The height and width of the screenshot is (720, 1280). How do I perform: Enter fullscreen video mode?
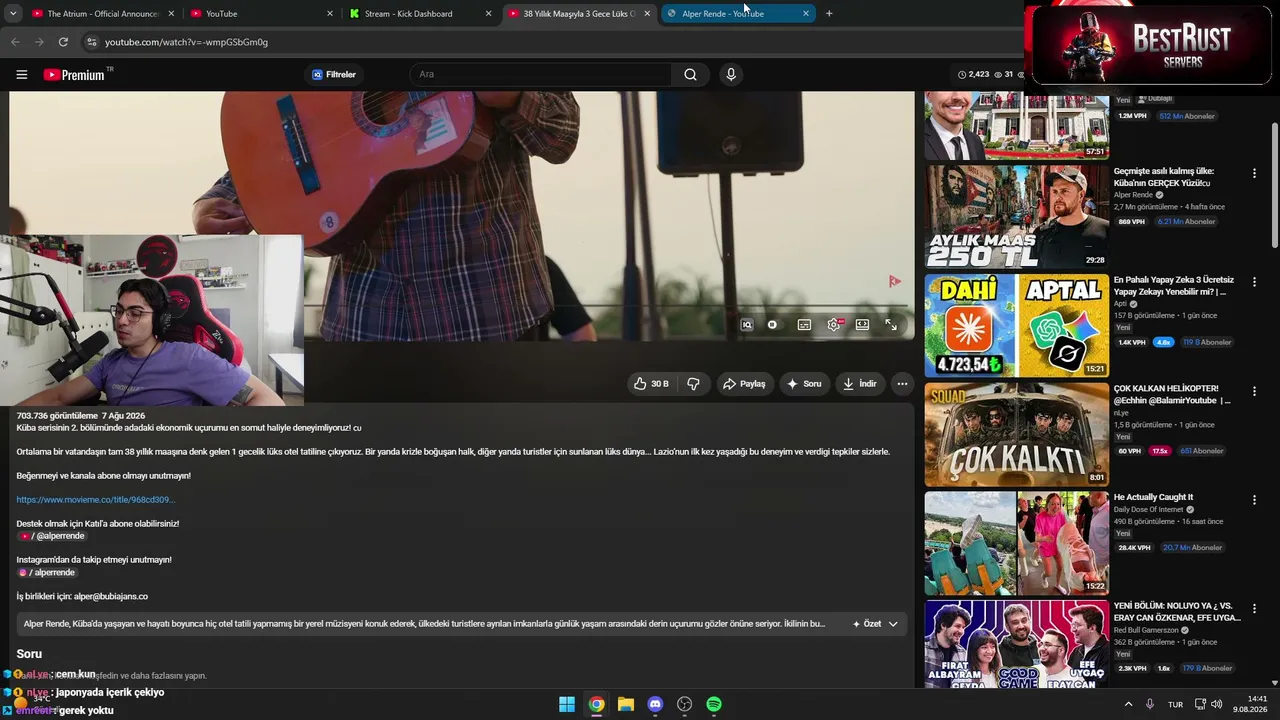coord(891,325)
